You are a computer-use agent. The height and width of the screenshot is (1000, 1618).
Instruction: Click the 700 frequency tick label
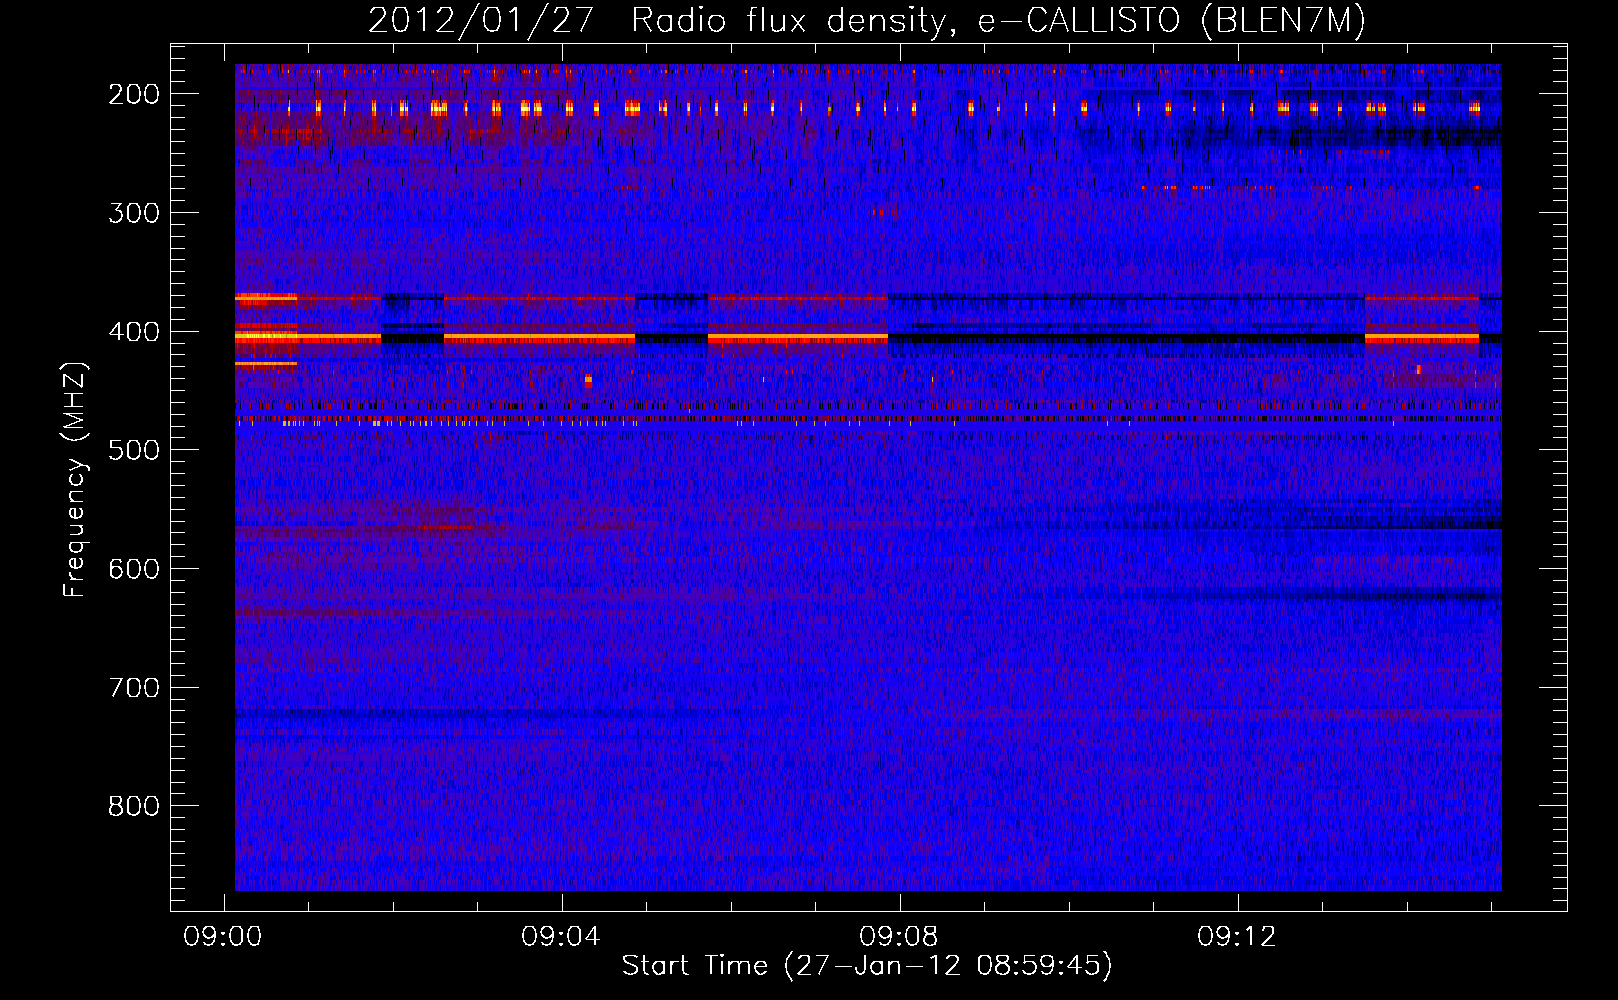(134, 688)
